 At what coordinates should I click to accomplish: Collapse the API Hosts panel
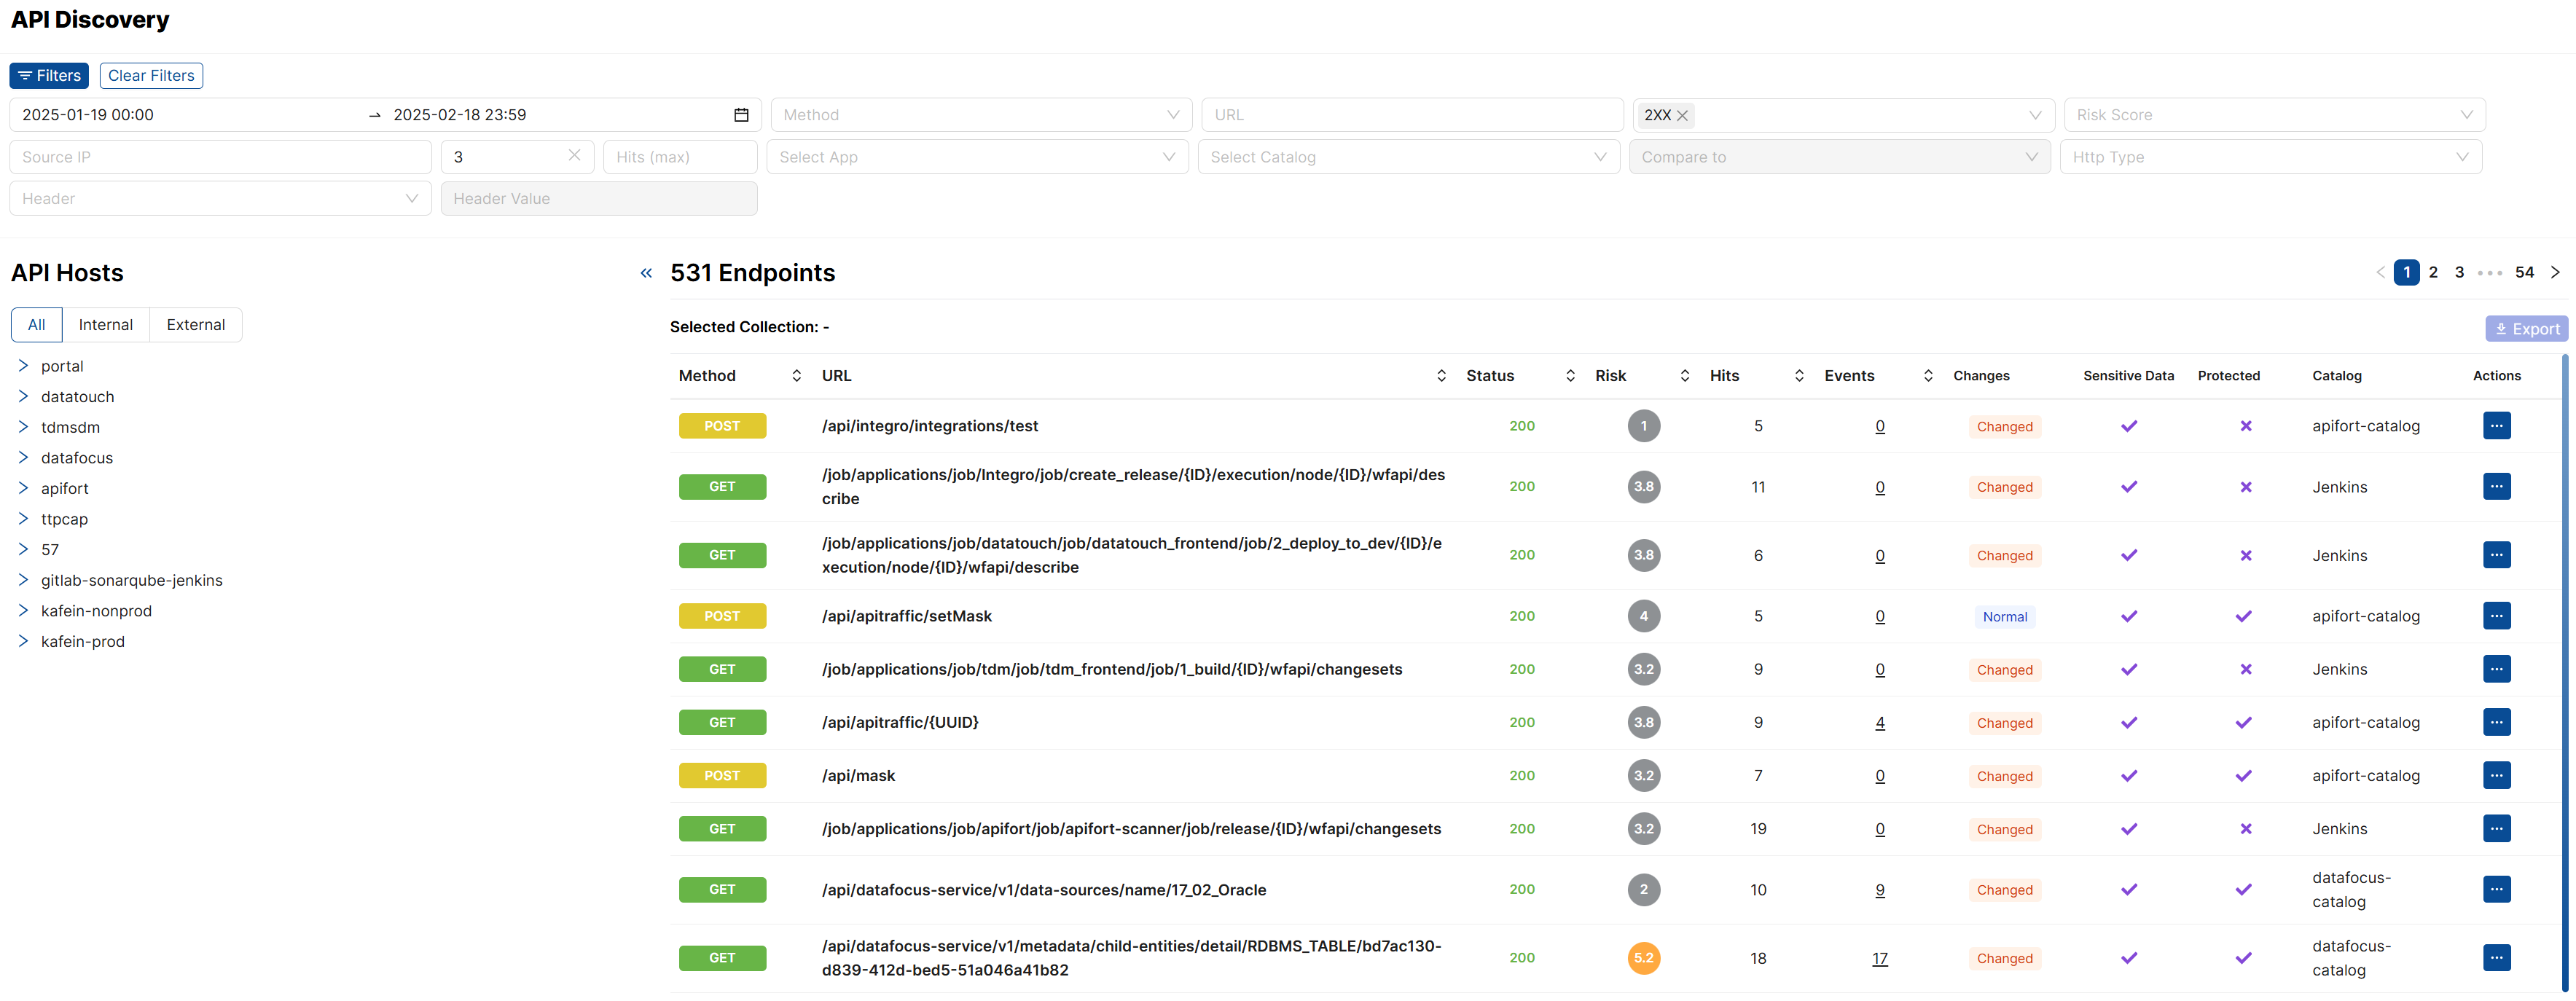click(x=646, y=273)
